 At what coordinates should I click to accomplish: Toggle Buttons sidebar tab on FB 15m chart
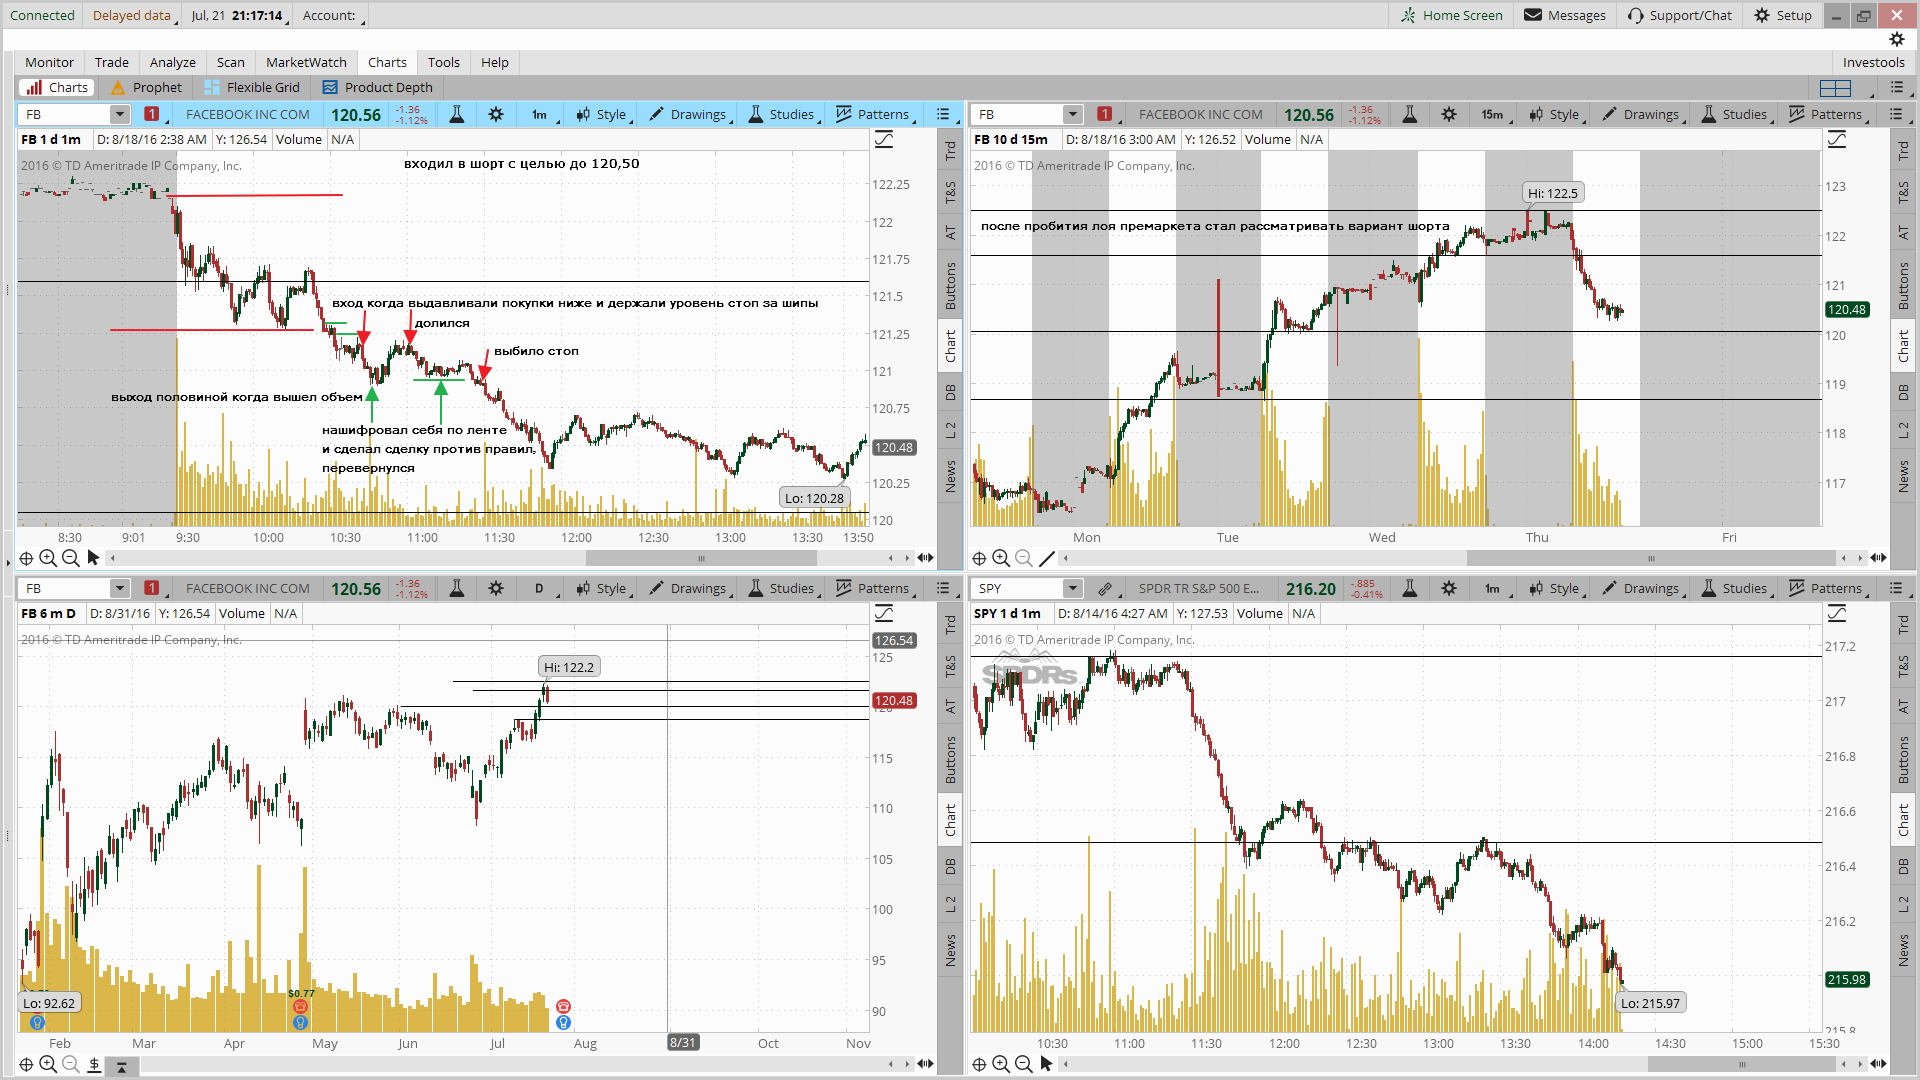(1903, 286)
